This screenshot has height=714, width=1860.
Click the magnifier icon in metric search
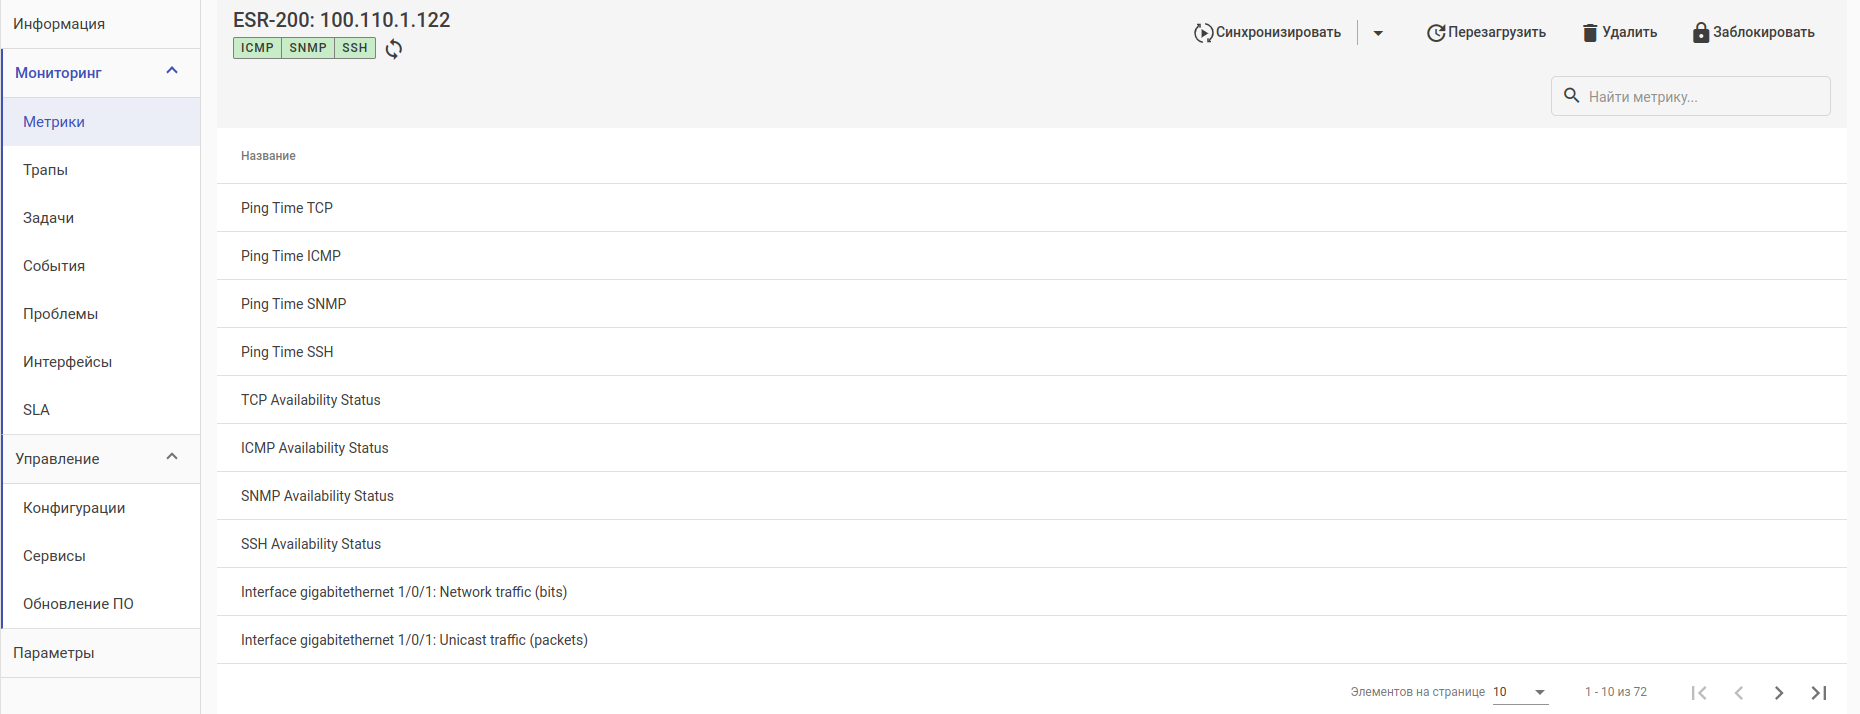[x=1572, y=96]
